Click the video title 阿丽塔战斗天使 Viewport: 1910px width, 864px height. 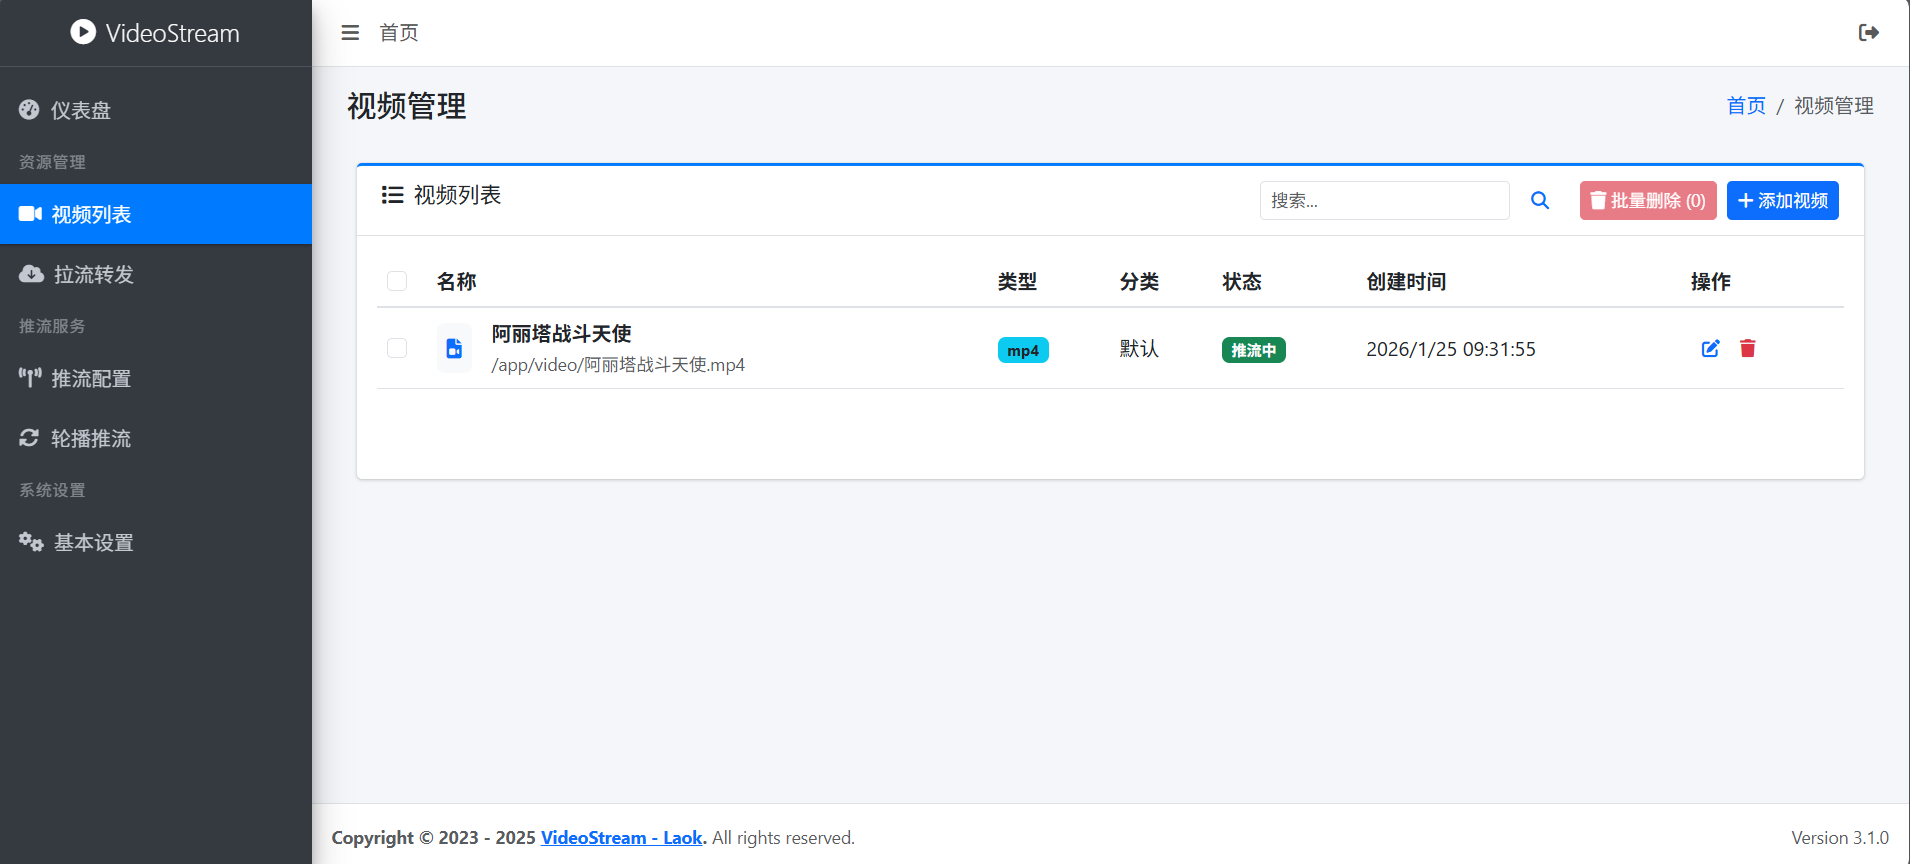click(x=561, y=333)
